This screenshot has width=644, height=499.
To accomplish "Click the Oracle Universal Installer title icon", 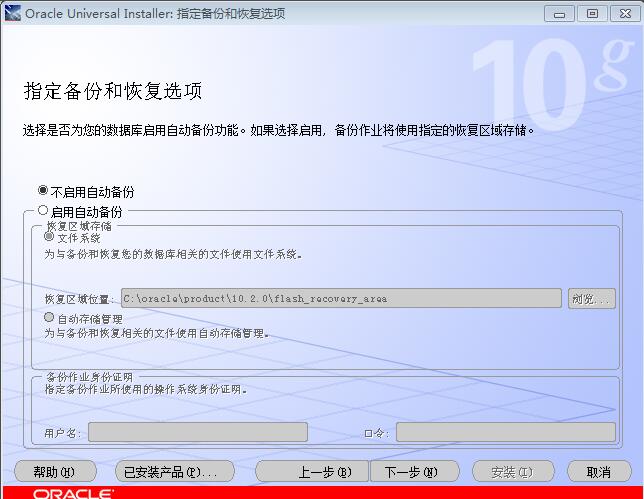I will tap(12, 13).
